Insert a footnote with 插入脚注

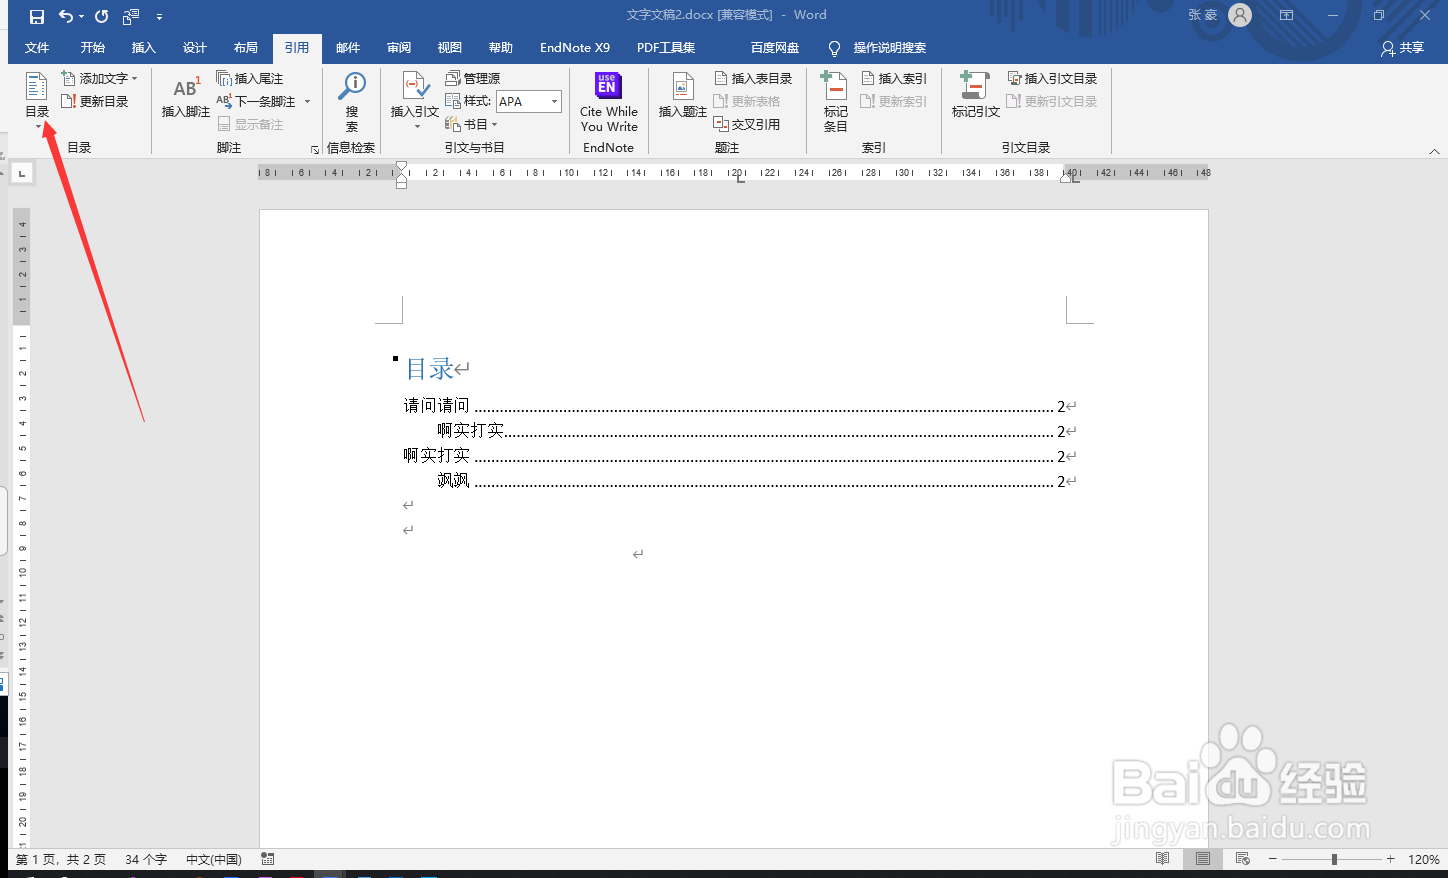[x=185, y=98]
